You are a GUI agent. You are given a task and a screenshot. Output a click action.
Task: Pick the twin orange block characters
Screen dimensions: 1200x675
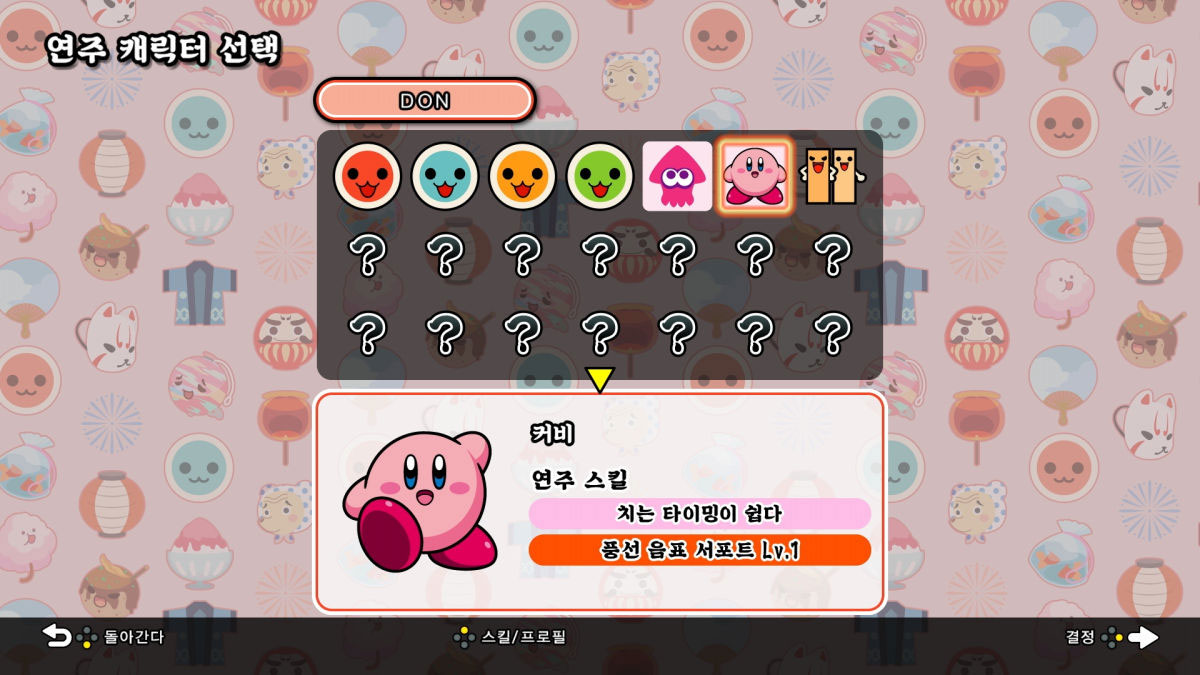833,176
